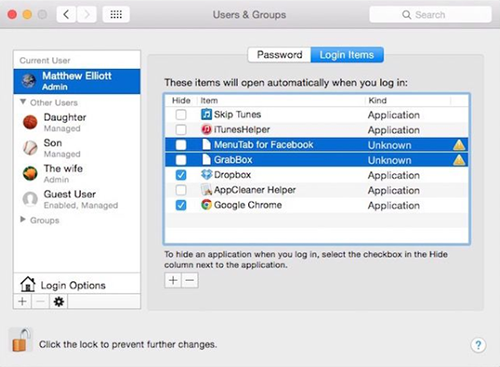
Task: Click the Skip Tunes app icon
Action: pyautogui.click(x=206, y=114)
